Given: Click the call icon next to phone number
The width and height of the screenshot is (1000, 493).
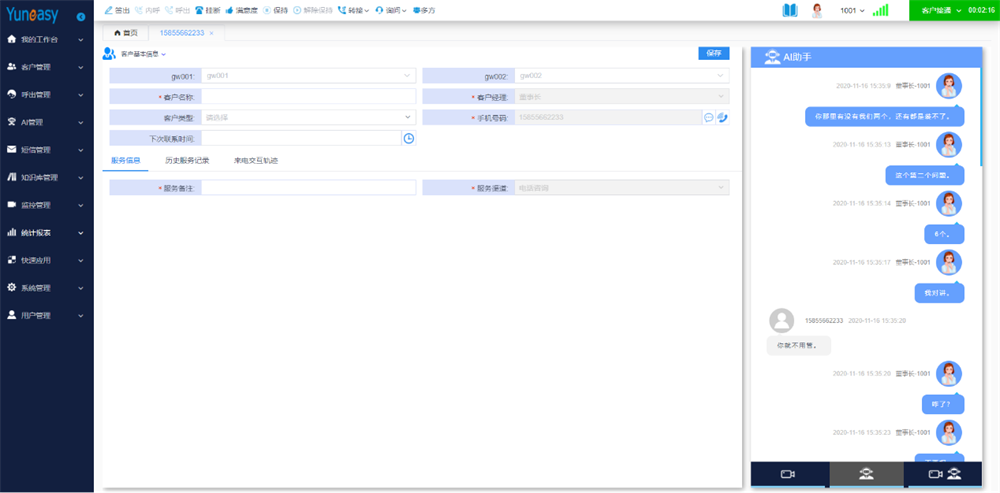Looking at the screenshot, I should point(723,117).
